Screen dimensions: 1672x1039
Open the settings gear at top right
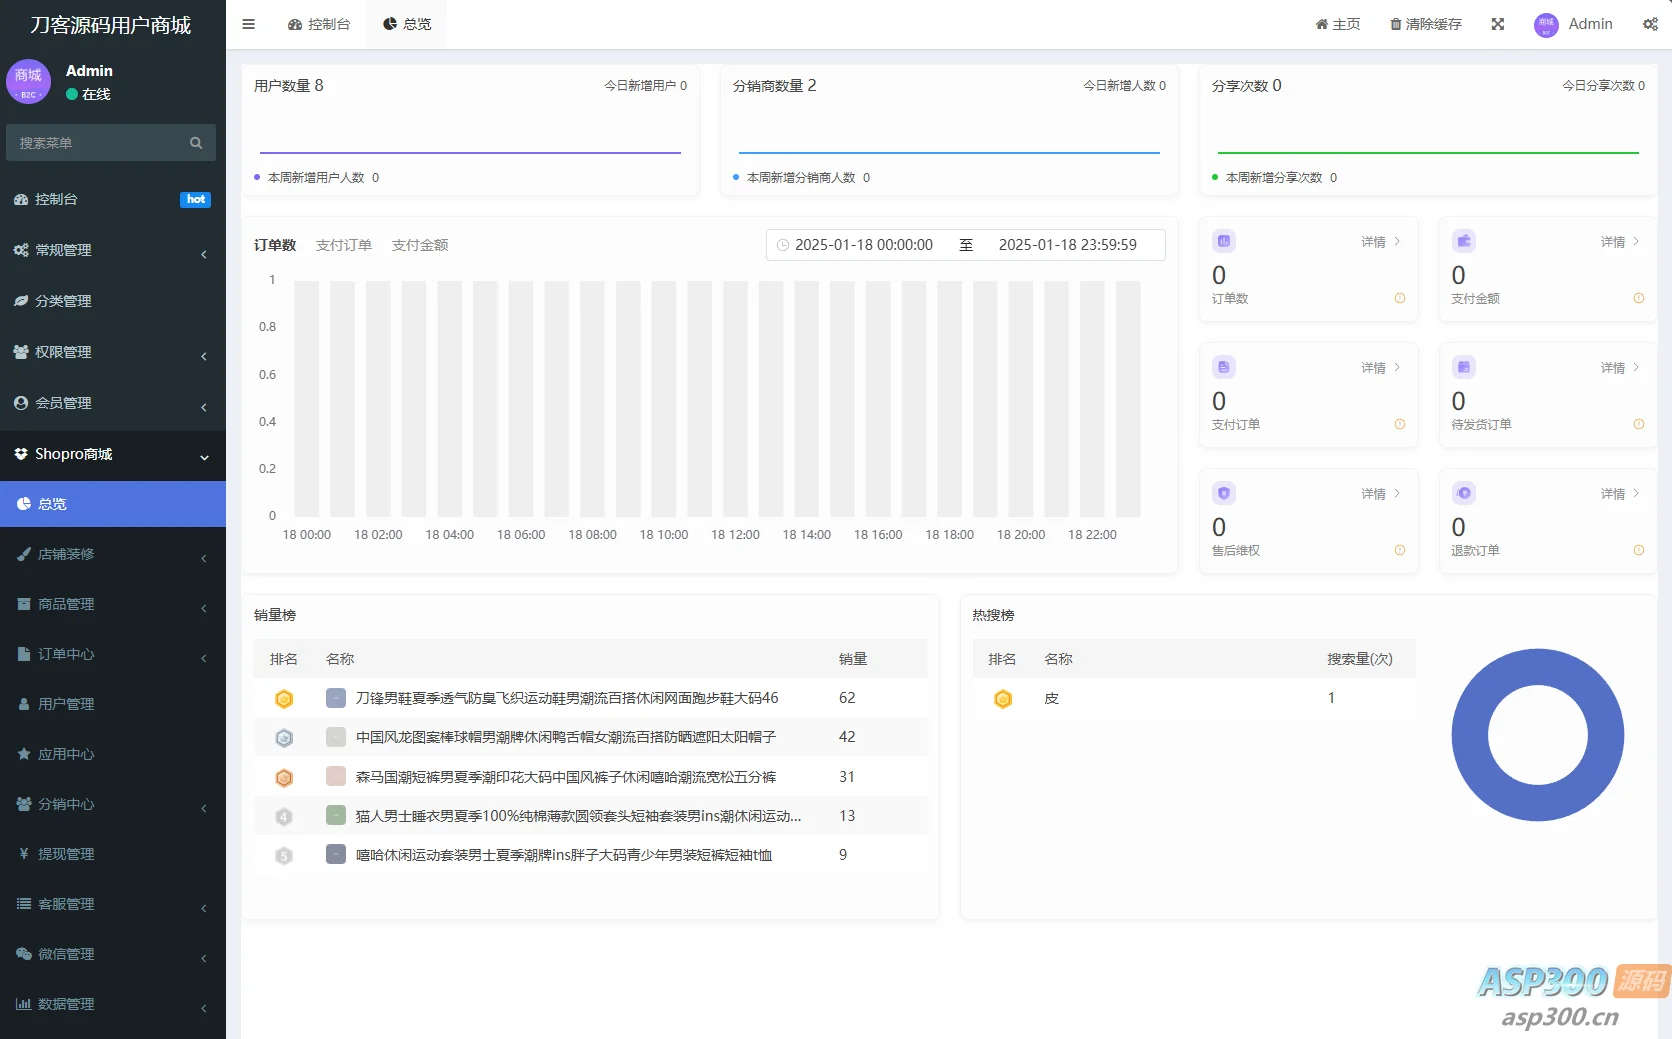coord(1652,23)
